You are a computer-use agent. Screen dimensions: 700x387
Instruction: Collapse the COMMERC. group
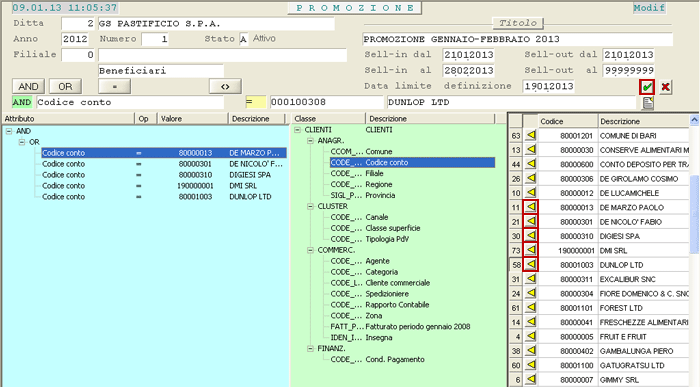click(310, 250)
